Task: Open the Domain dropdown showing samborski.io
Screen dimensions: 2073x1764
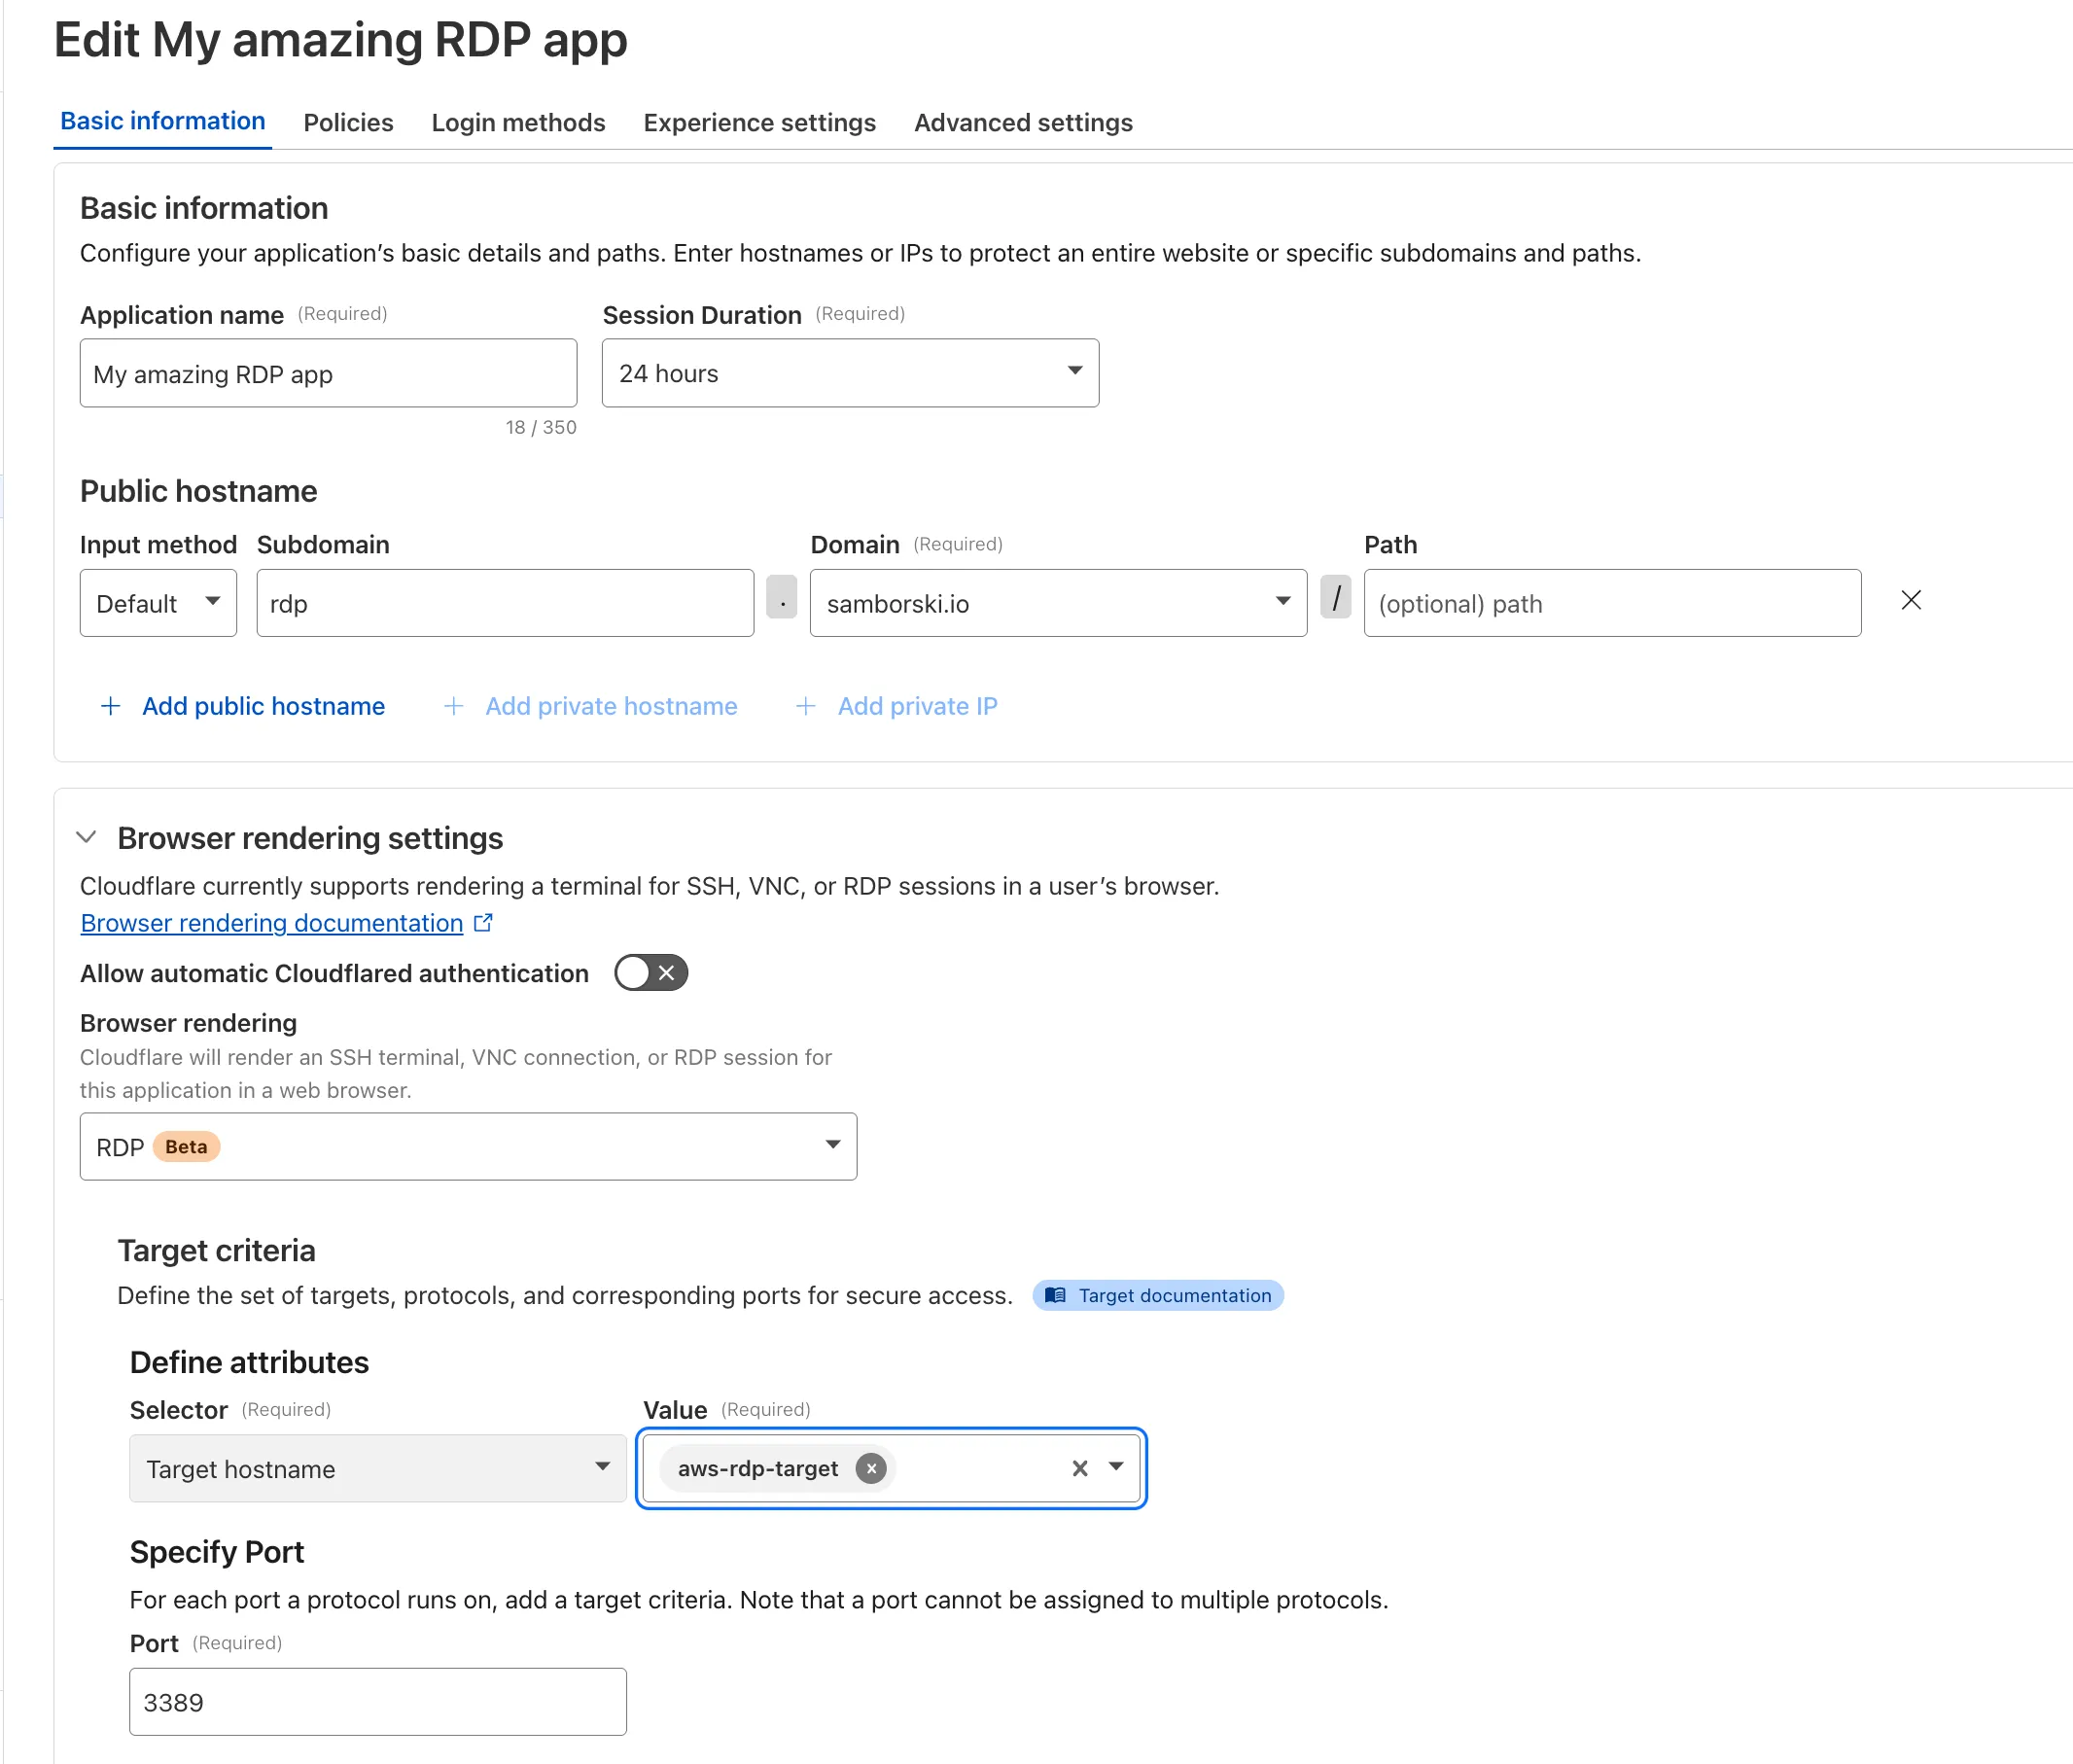Action: pos(1281,601)
